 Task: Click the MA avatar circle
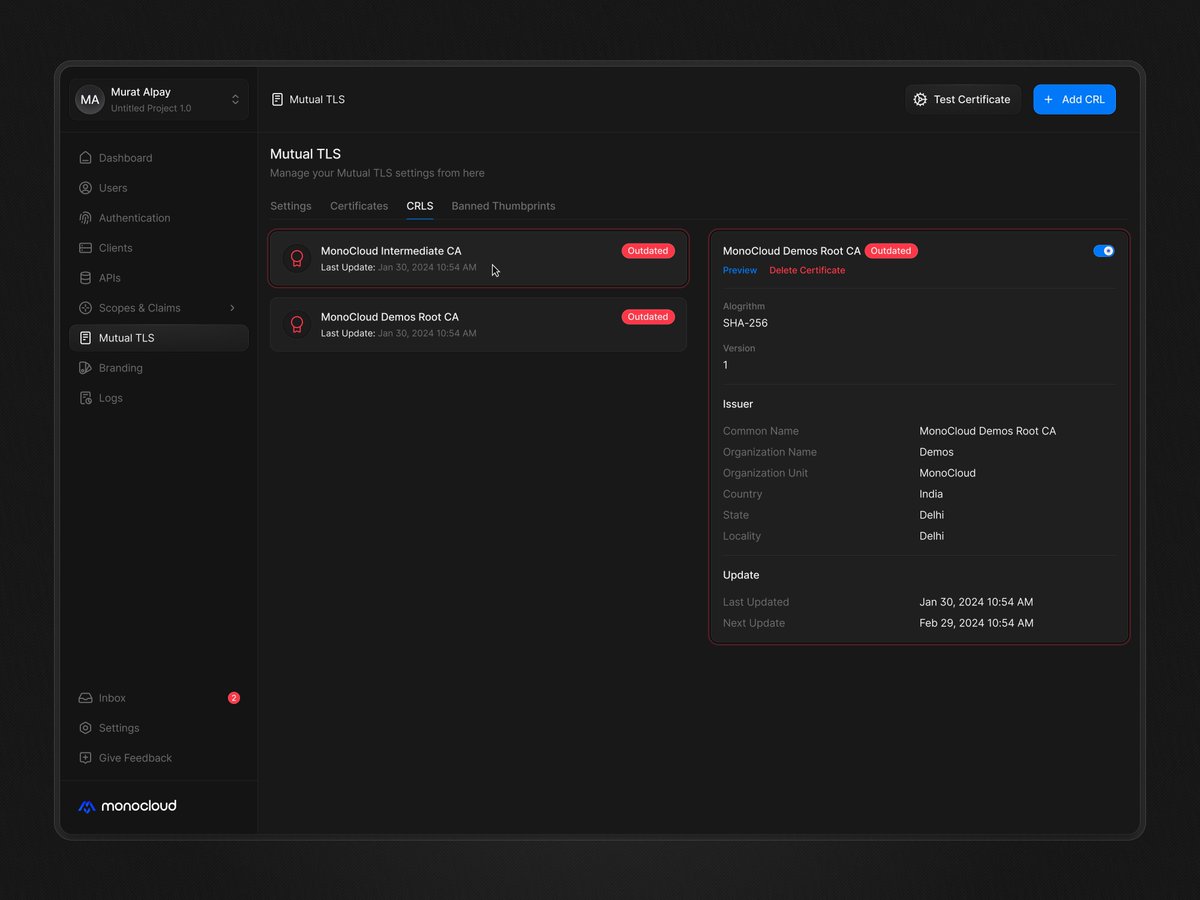[90, 100]
